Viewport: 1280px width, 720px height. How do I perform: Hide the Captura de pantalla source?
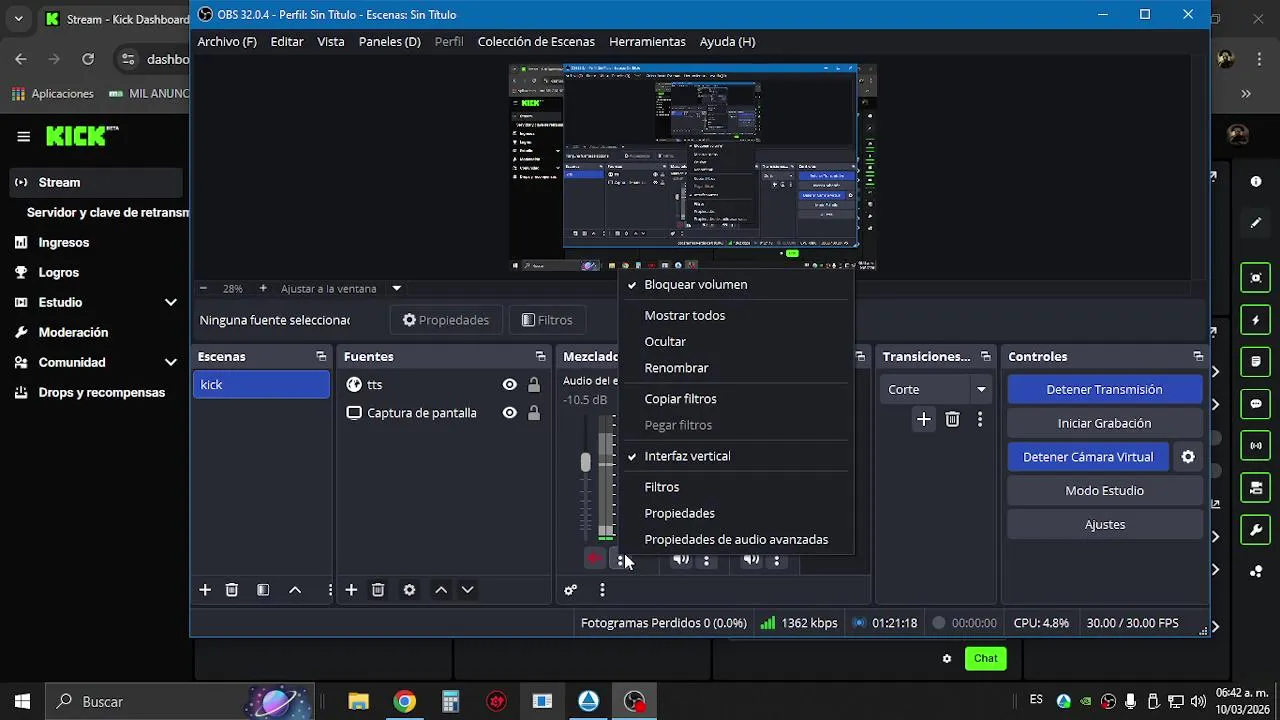coord(510,413)
